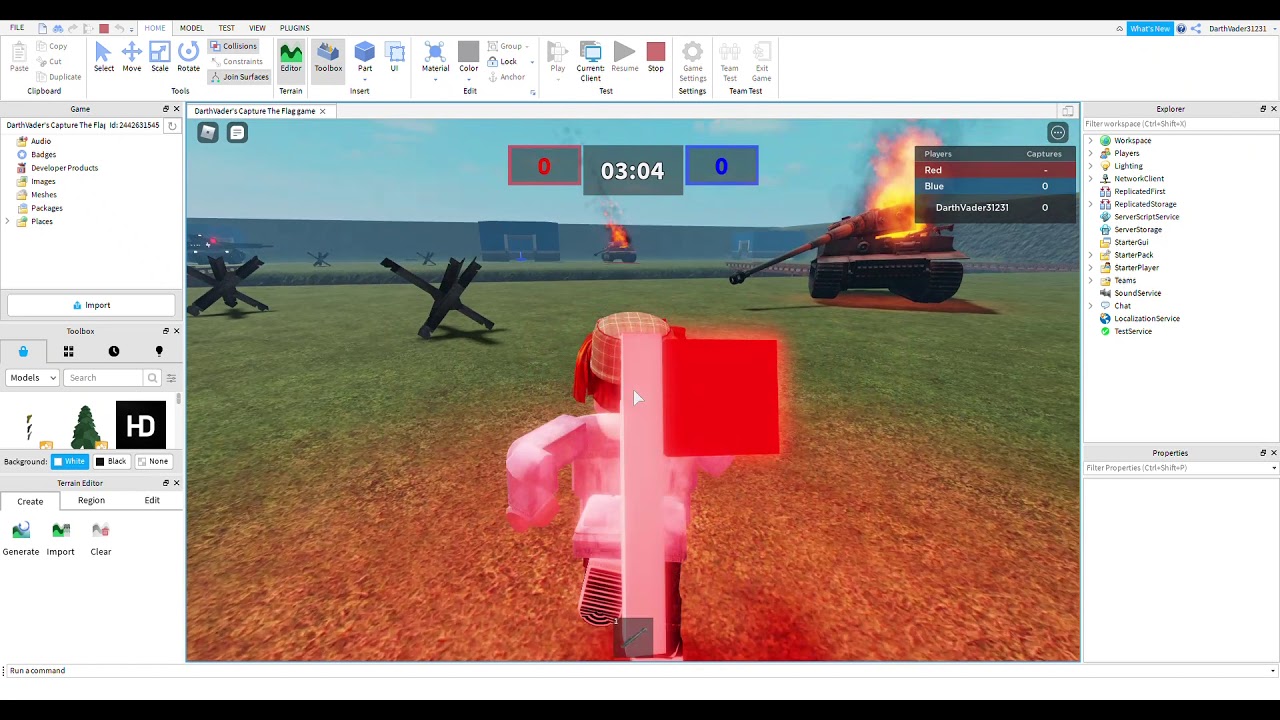Expand the Players node in Explorer
Image resolution: width=1280 pixels, height=720 pixels.
click(1091, 154)
